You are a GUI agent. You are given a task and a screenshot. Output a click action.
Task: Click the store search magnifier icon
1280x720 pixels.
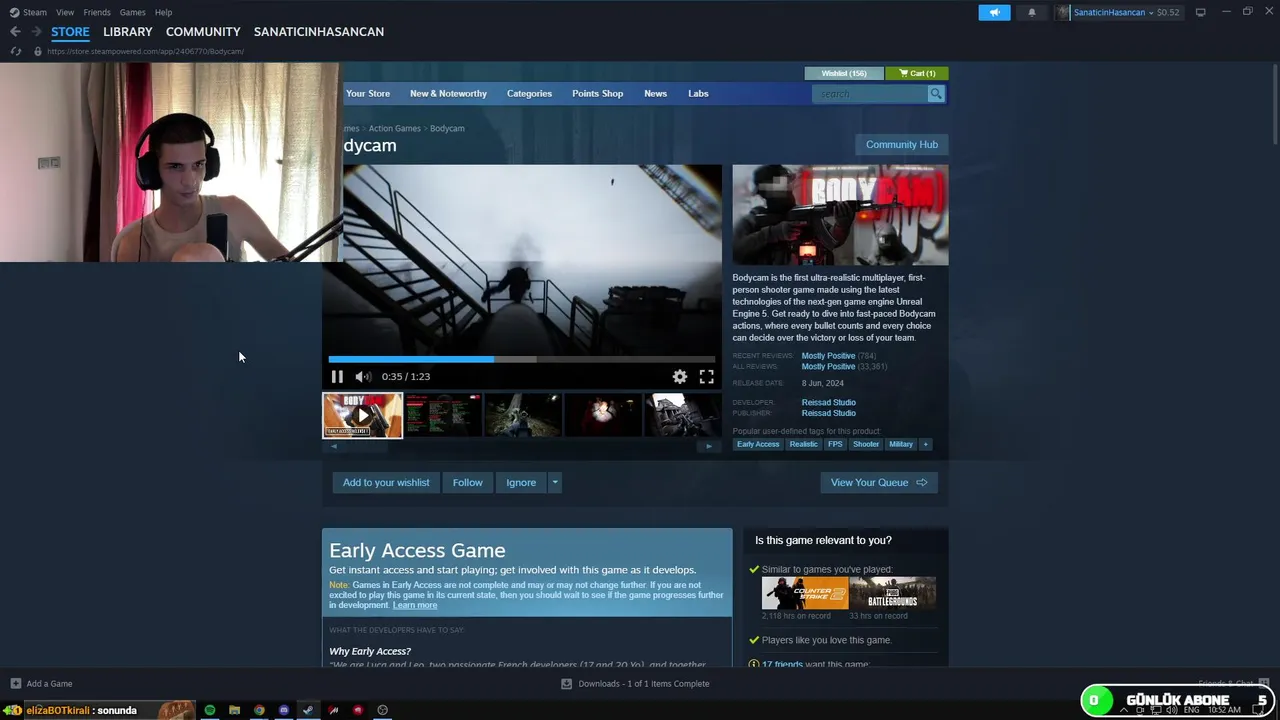click(936, 94)
